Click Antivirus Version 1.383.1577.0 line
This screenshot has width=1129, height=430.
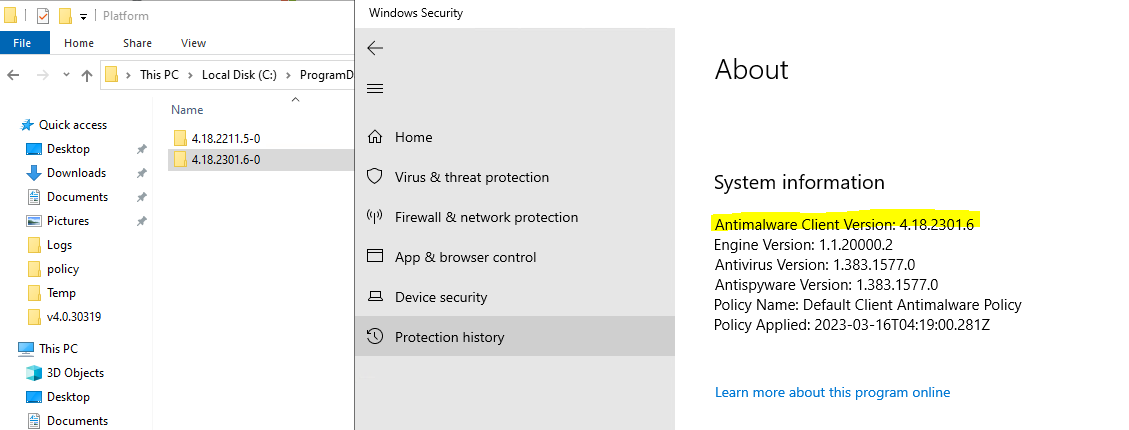[815, 264]
